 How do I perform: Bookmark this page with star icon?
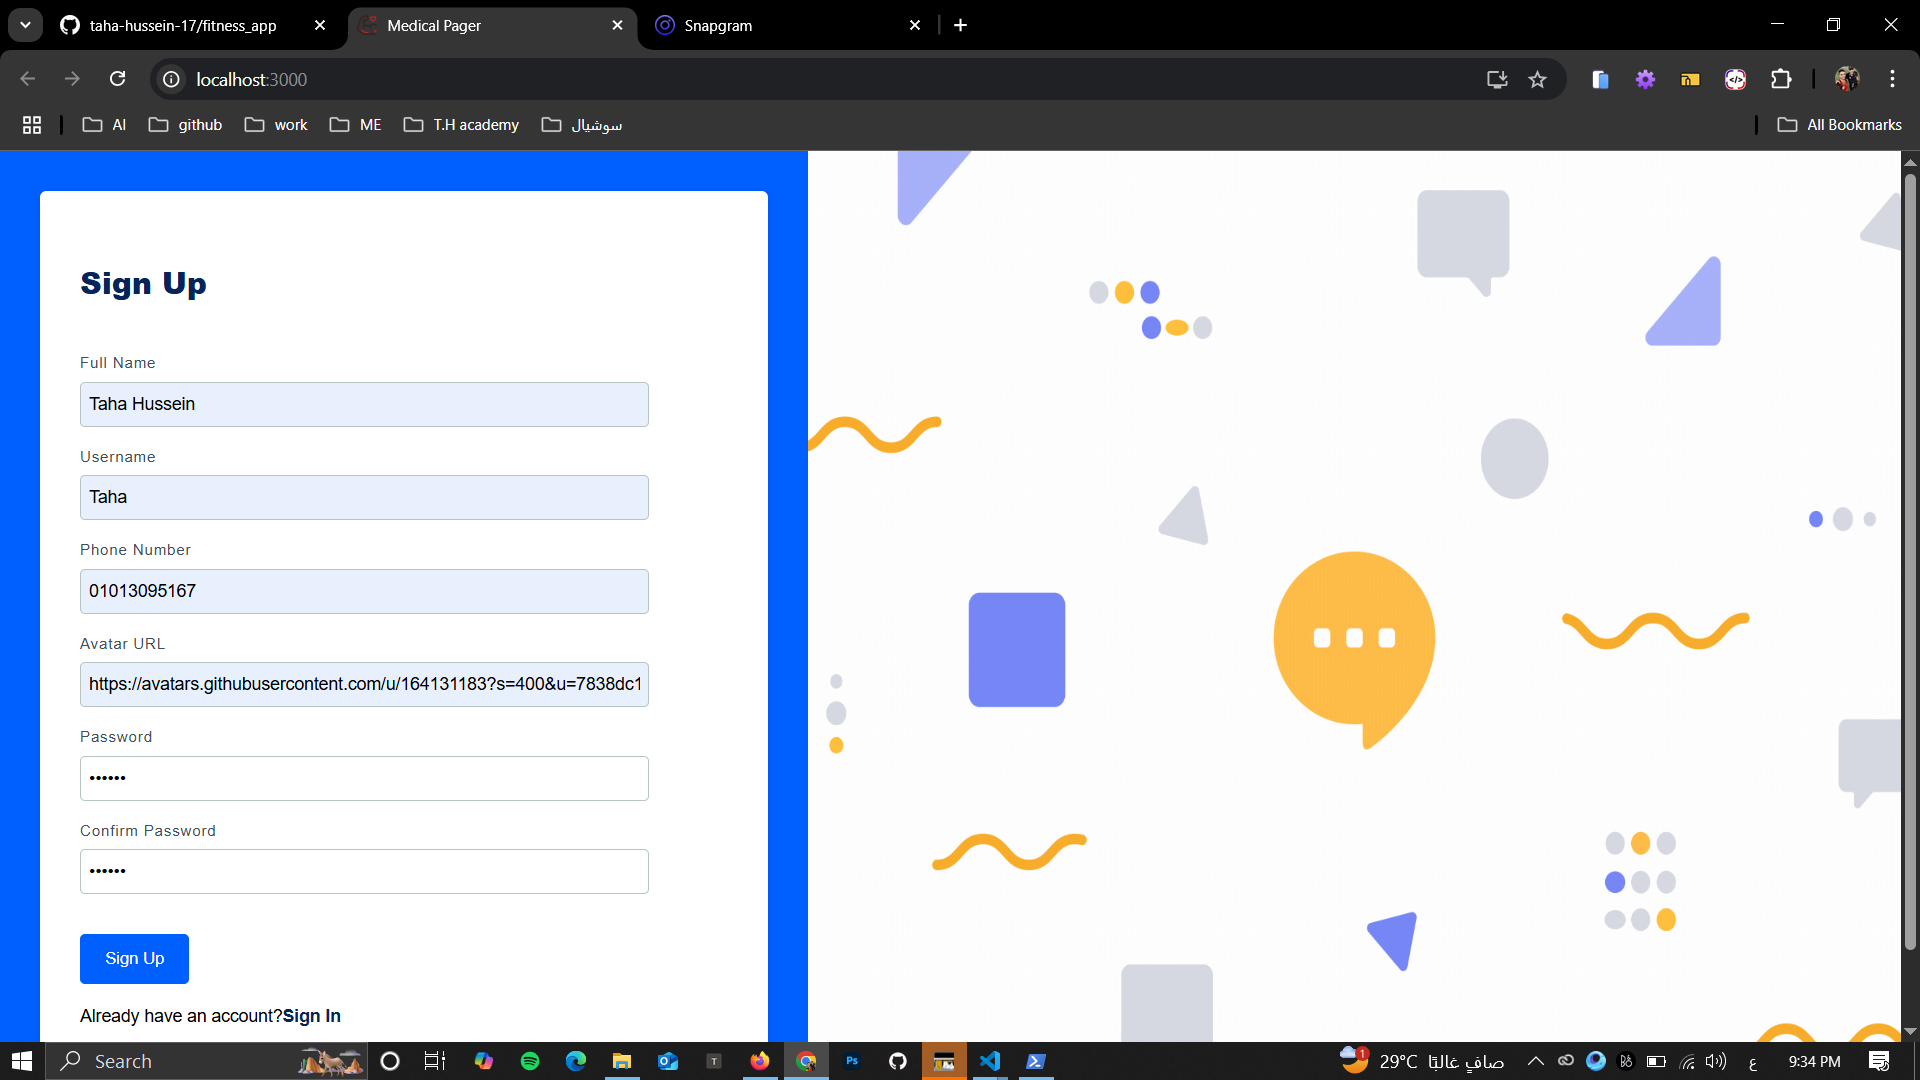pos(1537,79)
